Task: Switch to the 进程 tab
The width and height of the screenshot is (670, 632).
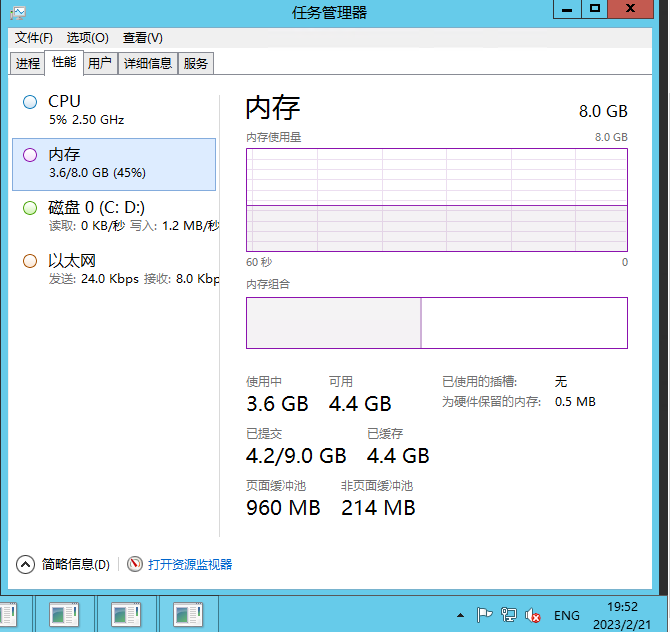Action: tap(28, 63)
